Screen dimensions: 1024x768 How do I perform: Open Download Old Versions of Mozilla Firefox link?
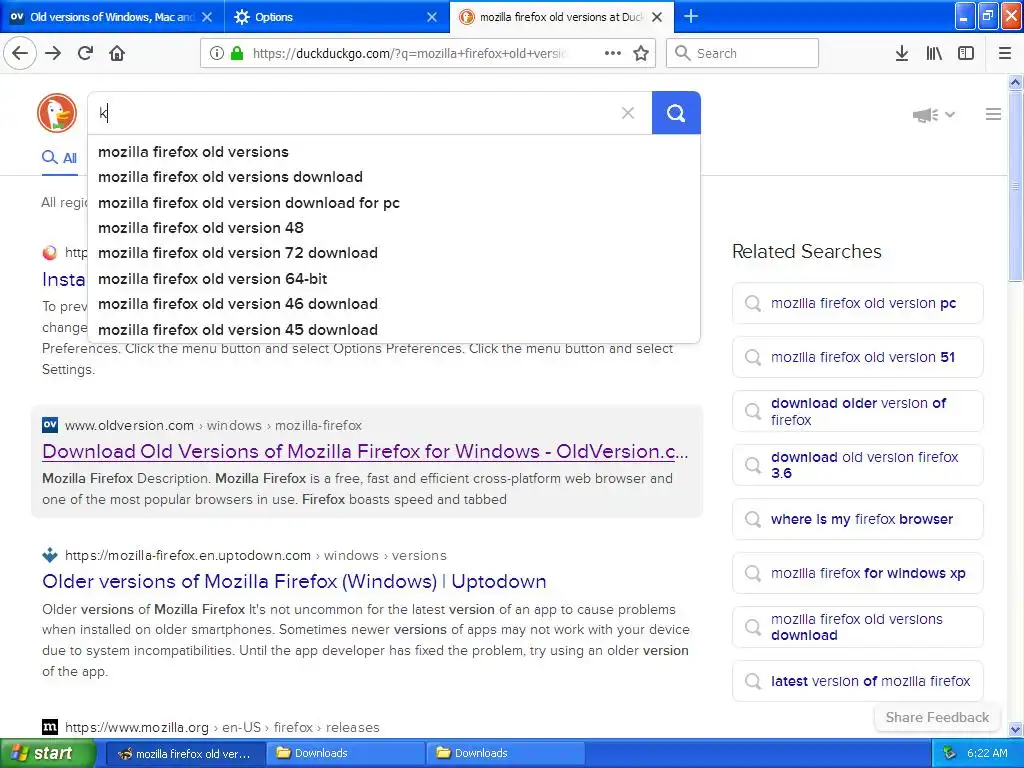365,451
